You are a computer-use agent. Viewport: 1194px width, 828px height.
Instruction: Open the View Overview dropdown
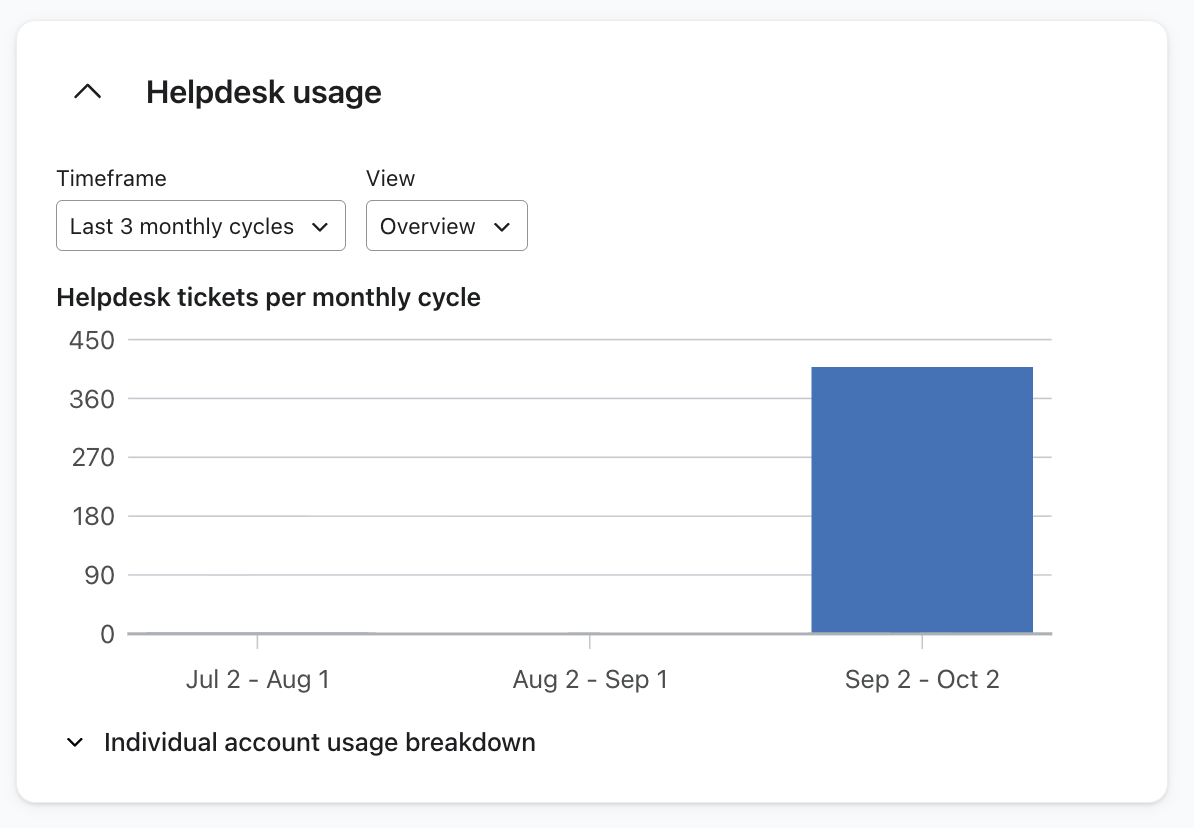pos(446,226)
